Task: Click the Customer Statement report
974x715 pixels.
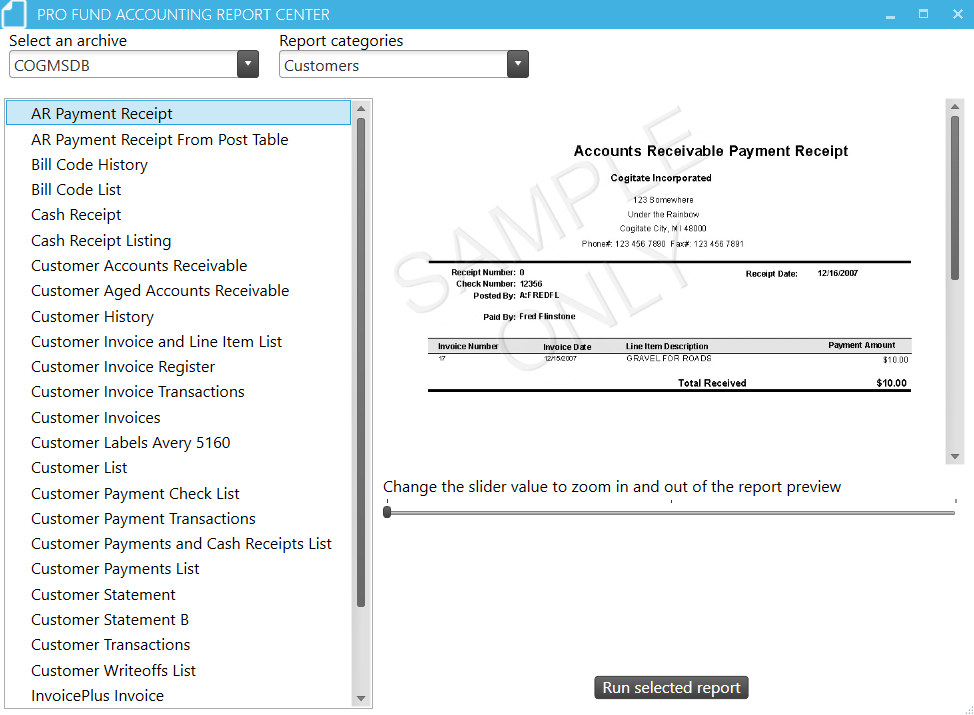Action: coord(104,595)
